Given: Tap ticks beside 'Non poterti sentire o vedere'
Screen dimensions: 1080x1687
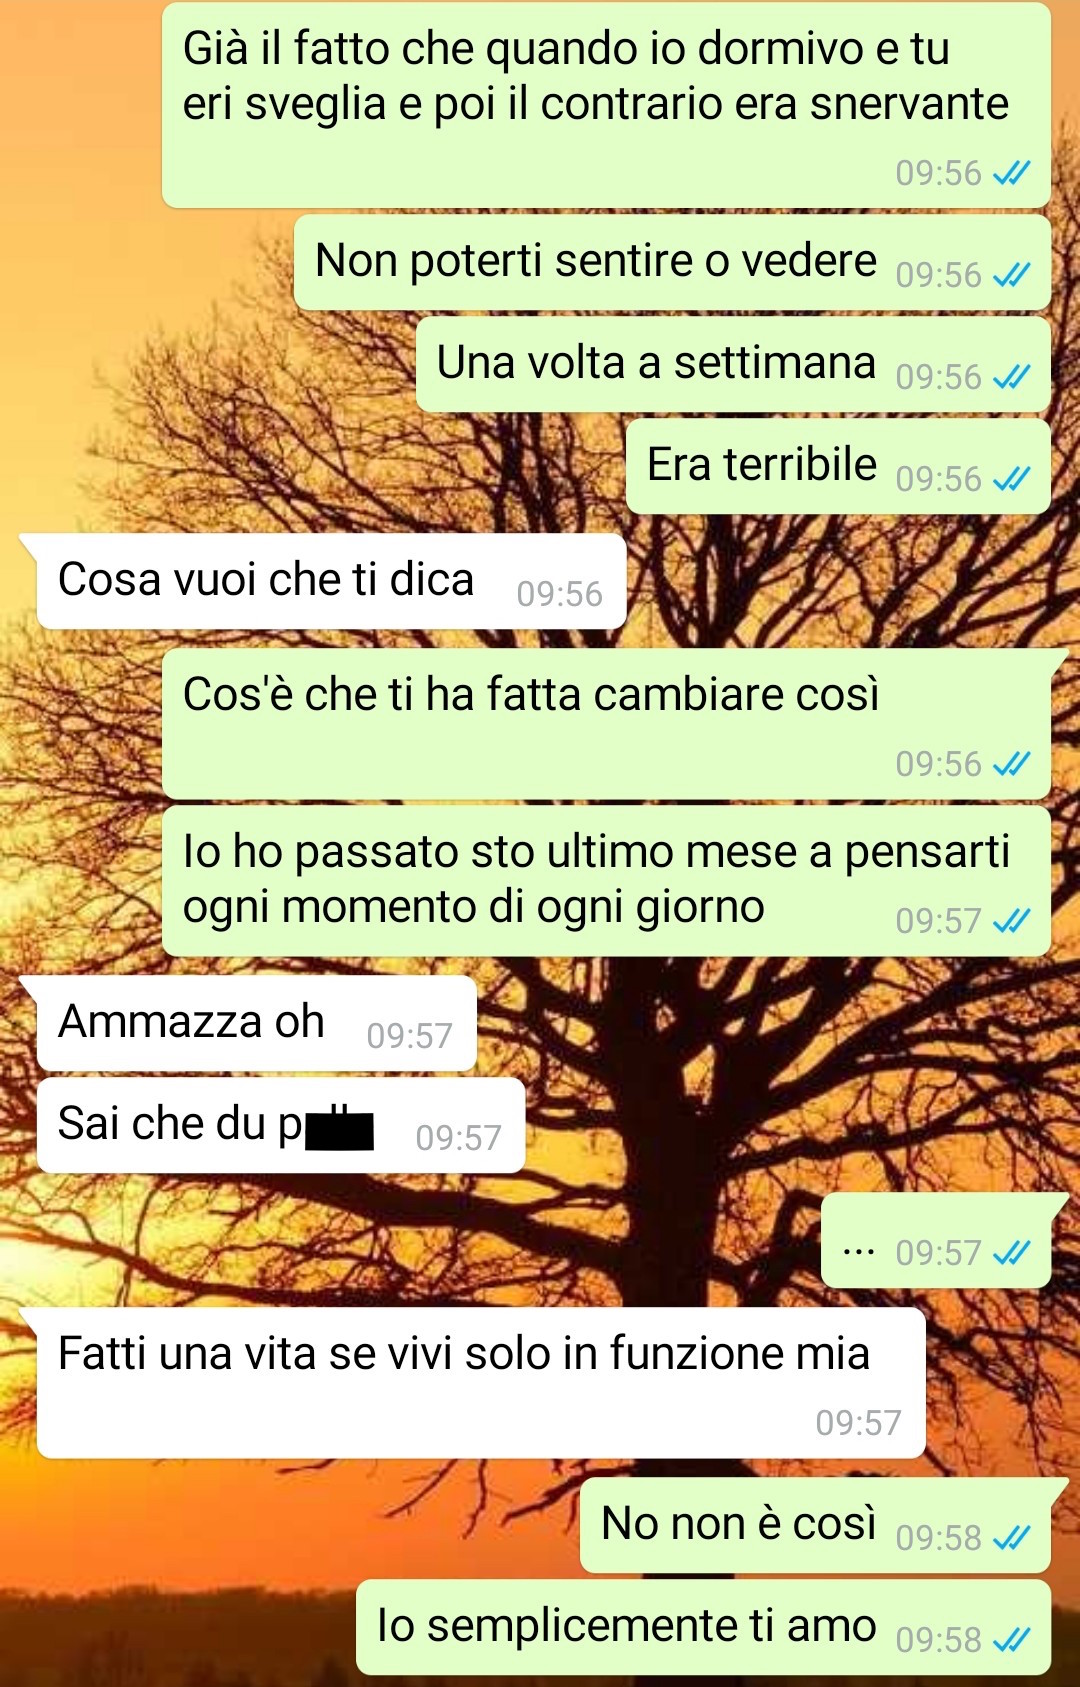Looking at the screenshot, I should point(1011,275).
